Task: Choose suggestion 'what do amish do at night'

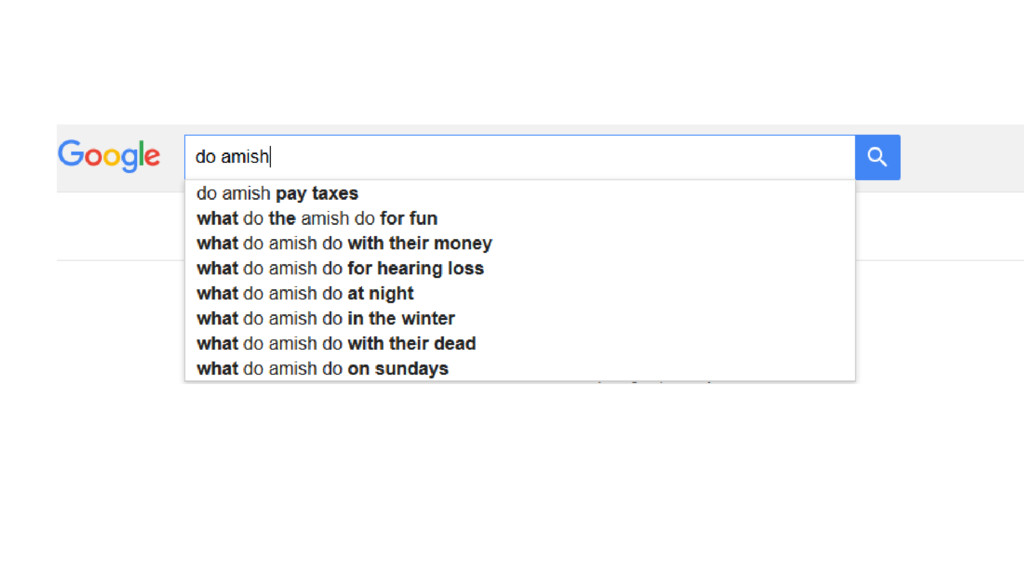Action: coord(520,293)
